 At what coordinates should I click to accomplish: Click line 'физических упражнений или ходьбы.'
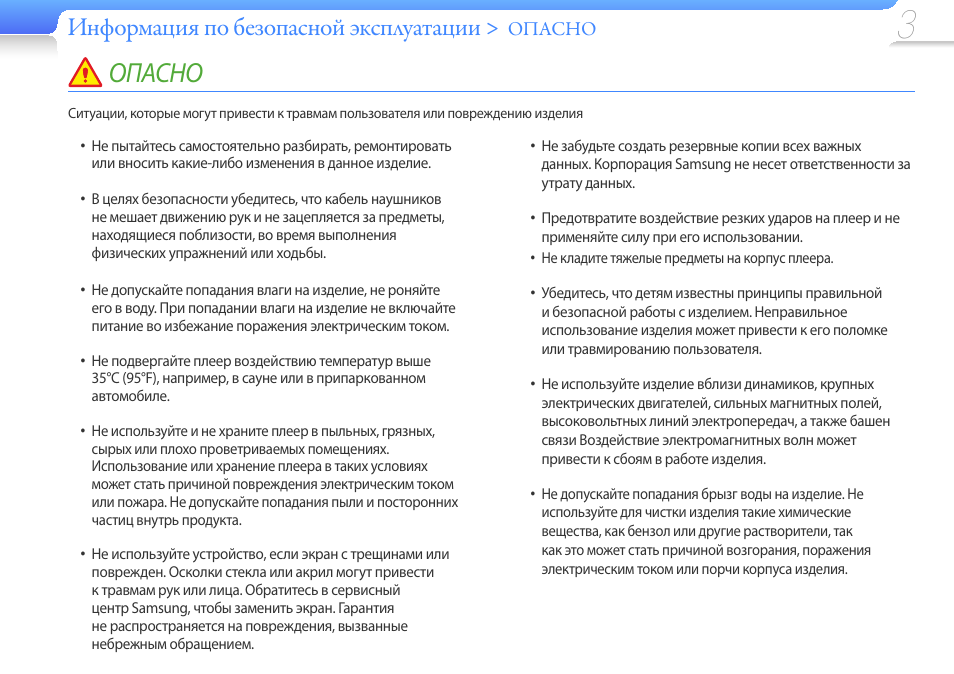click(209, 254)
